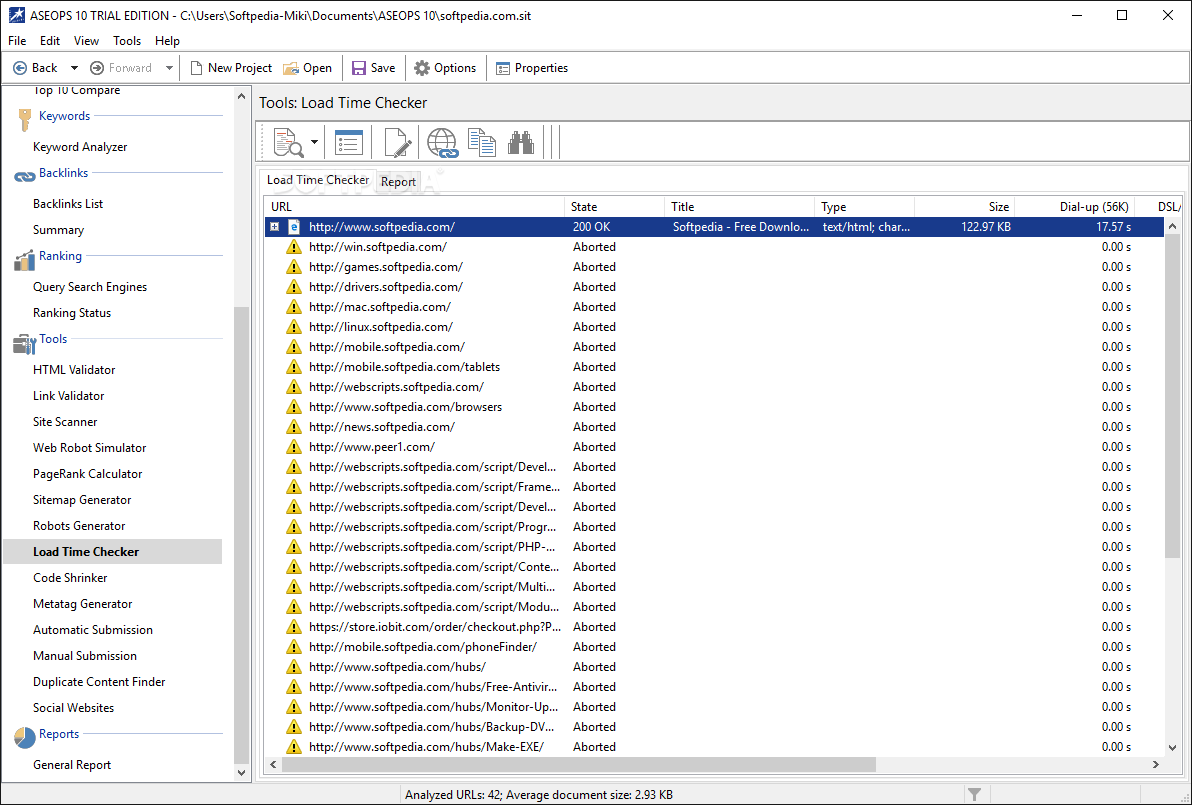Image resolution: width=1192 pixels, height=805 pixels.
Task: Open Code Shrinker tool
Action: point(70,578)
